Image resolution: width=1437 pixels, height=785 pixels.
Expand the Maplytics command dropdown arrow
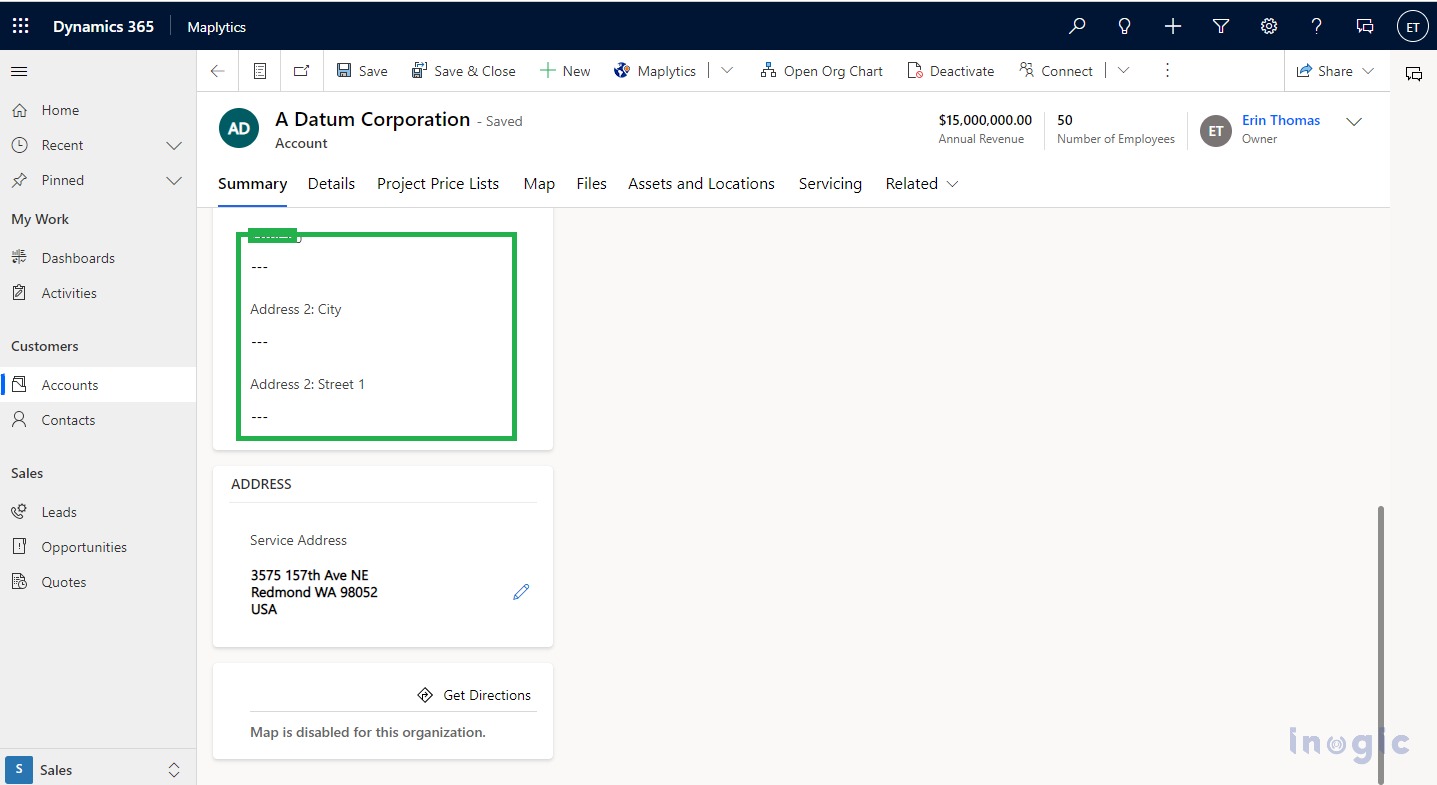coord(727,71)
